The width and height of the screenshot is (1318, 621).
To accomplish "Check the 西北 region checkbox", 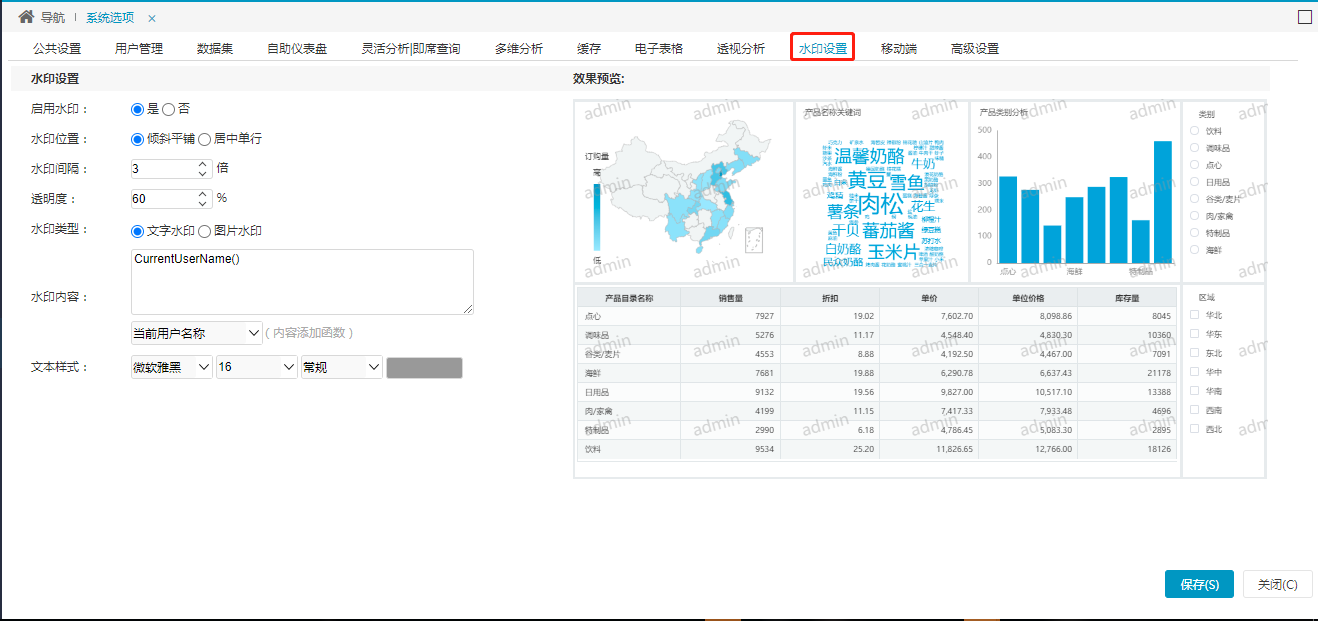I will pos(1194,429).
